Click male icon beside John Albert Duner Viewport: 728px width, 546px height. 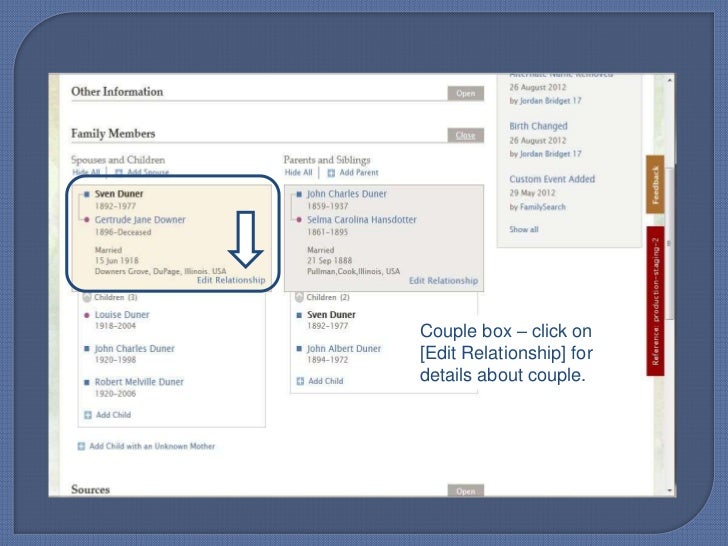pyautogui.click(x=299, y=348)
